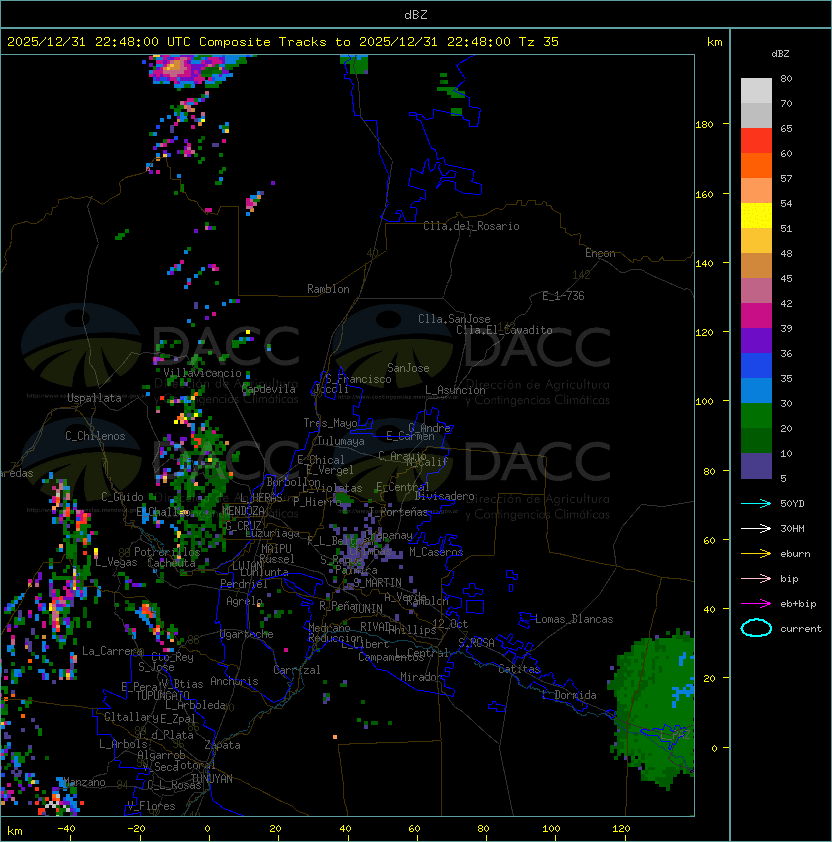This screenshot has height=842, width=832.
Task: Click the 'L_Dormida' place label
Action: coord(569,695)
